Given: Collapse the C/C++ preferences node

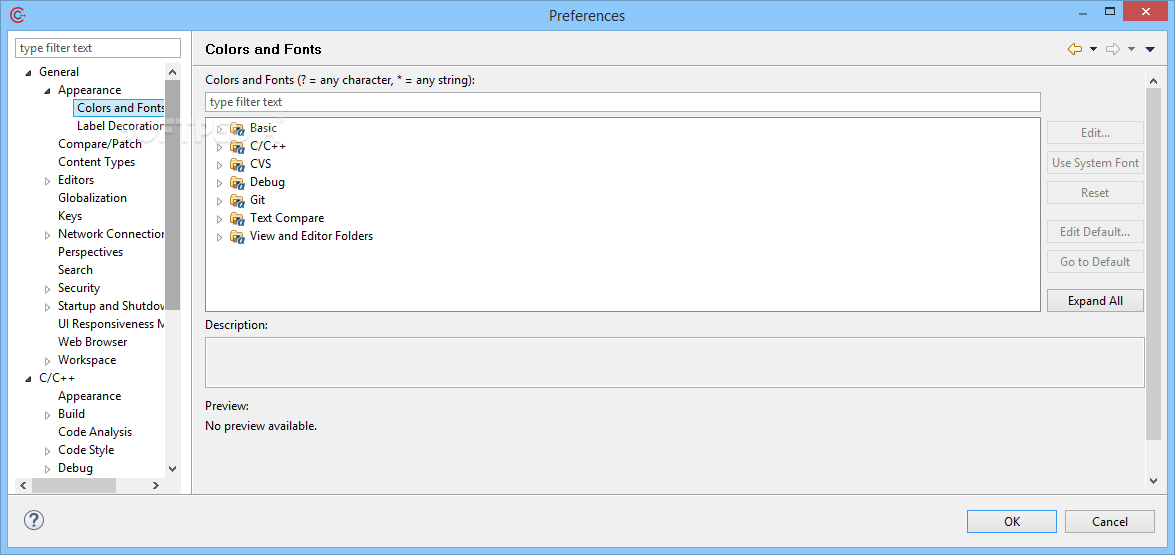Looking at the screenshot, I should [x=29, y=378].
